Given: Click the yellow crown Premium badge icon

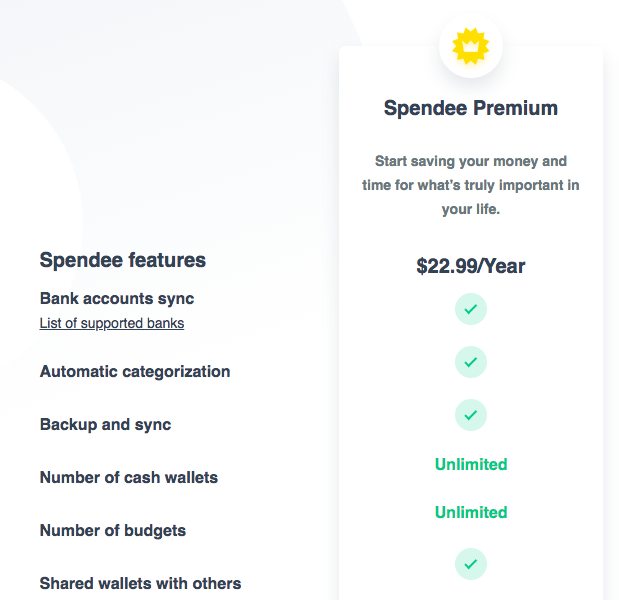Looking at the screenshot, I should coord(470,45).
